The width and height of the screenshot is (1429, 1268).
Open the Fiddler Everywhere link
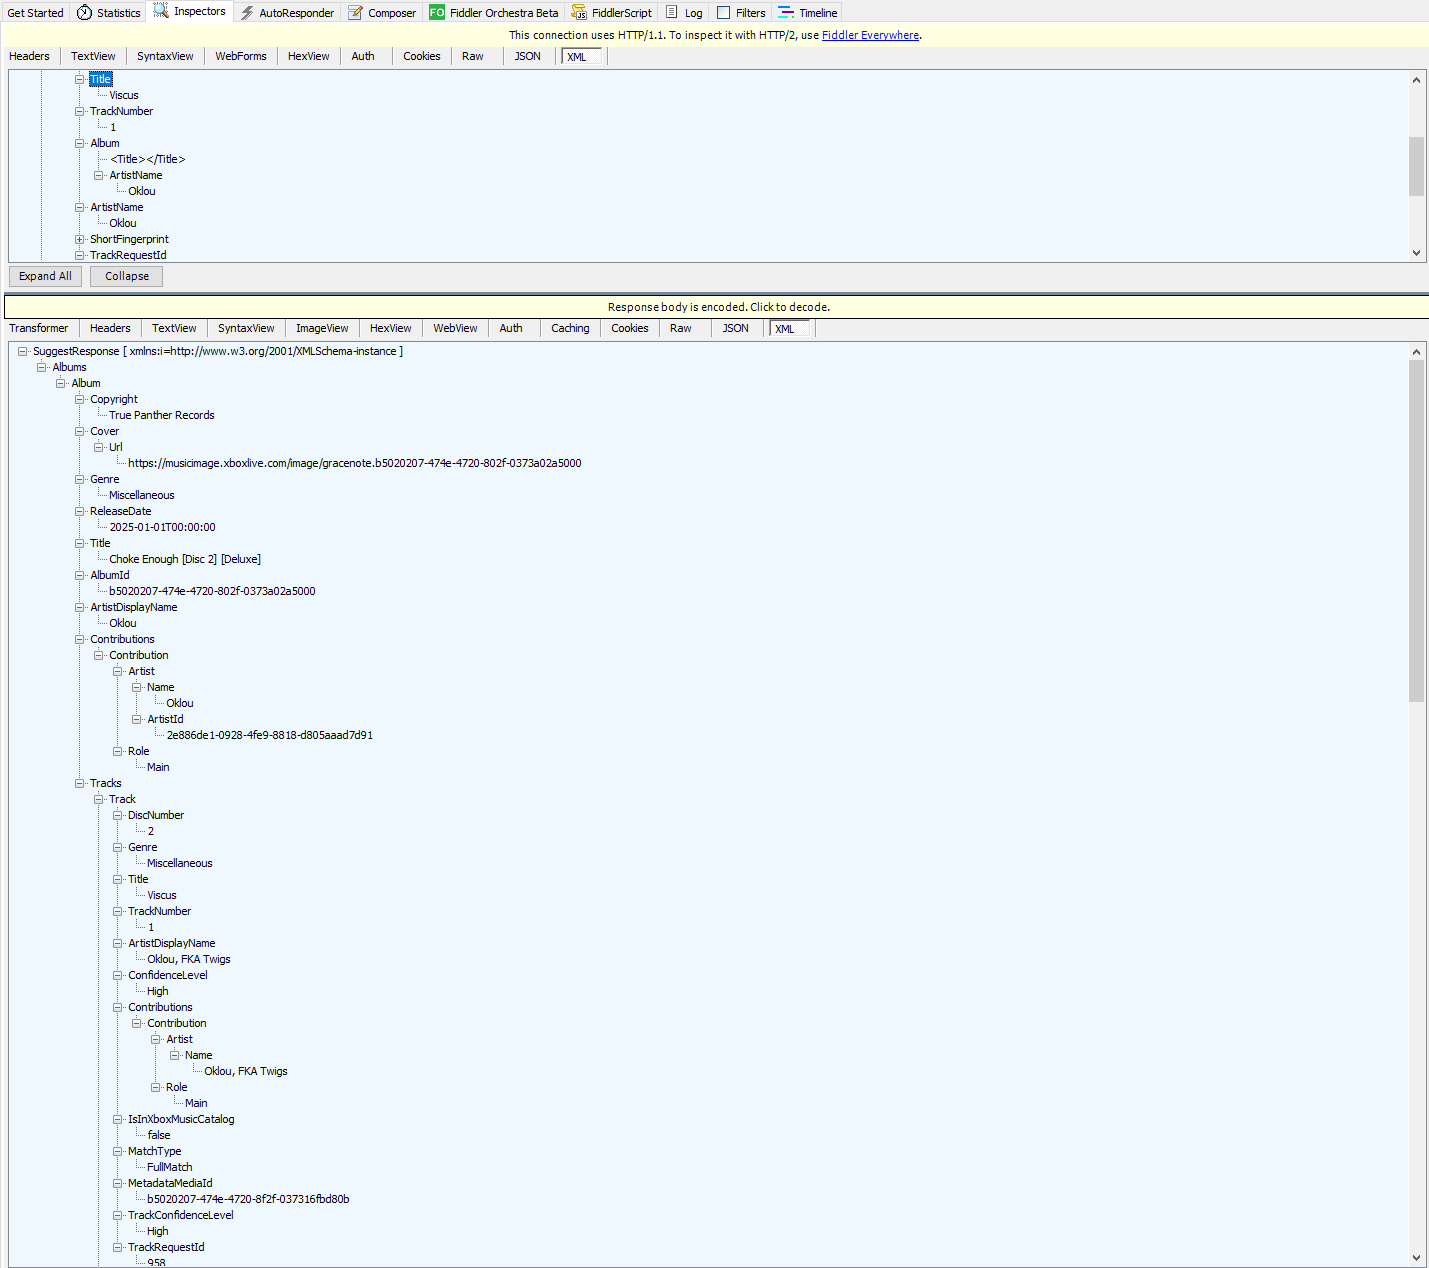tap(870, 35)
